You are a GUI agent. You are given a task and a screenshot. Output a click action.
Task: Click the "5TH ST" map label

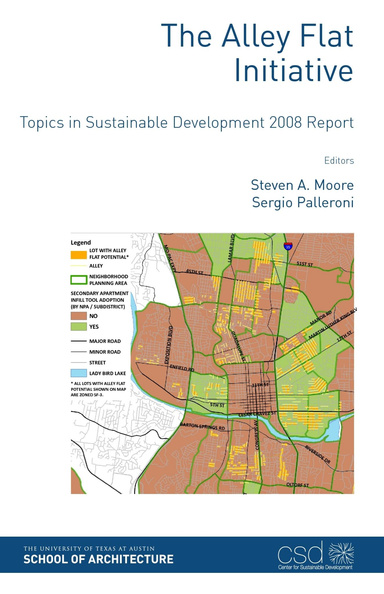(x=217, y=405)
